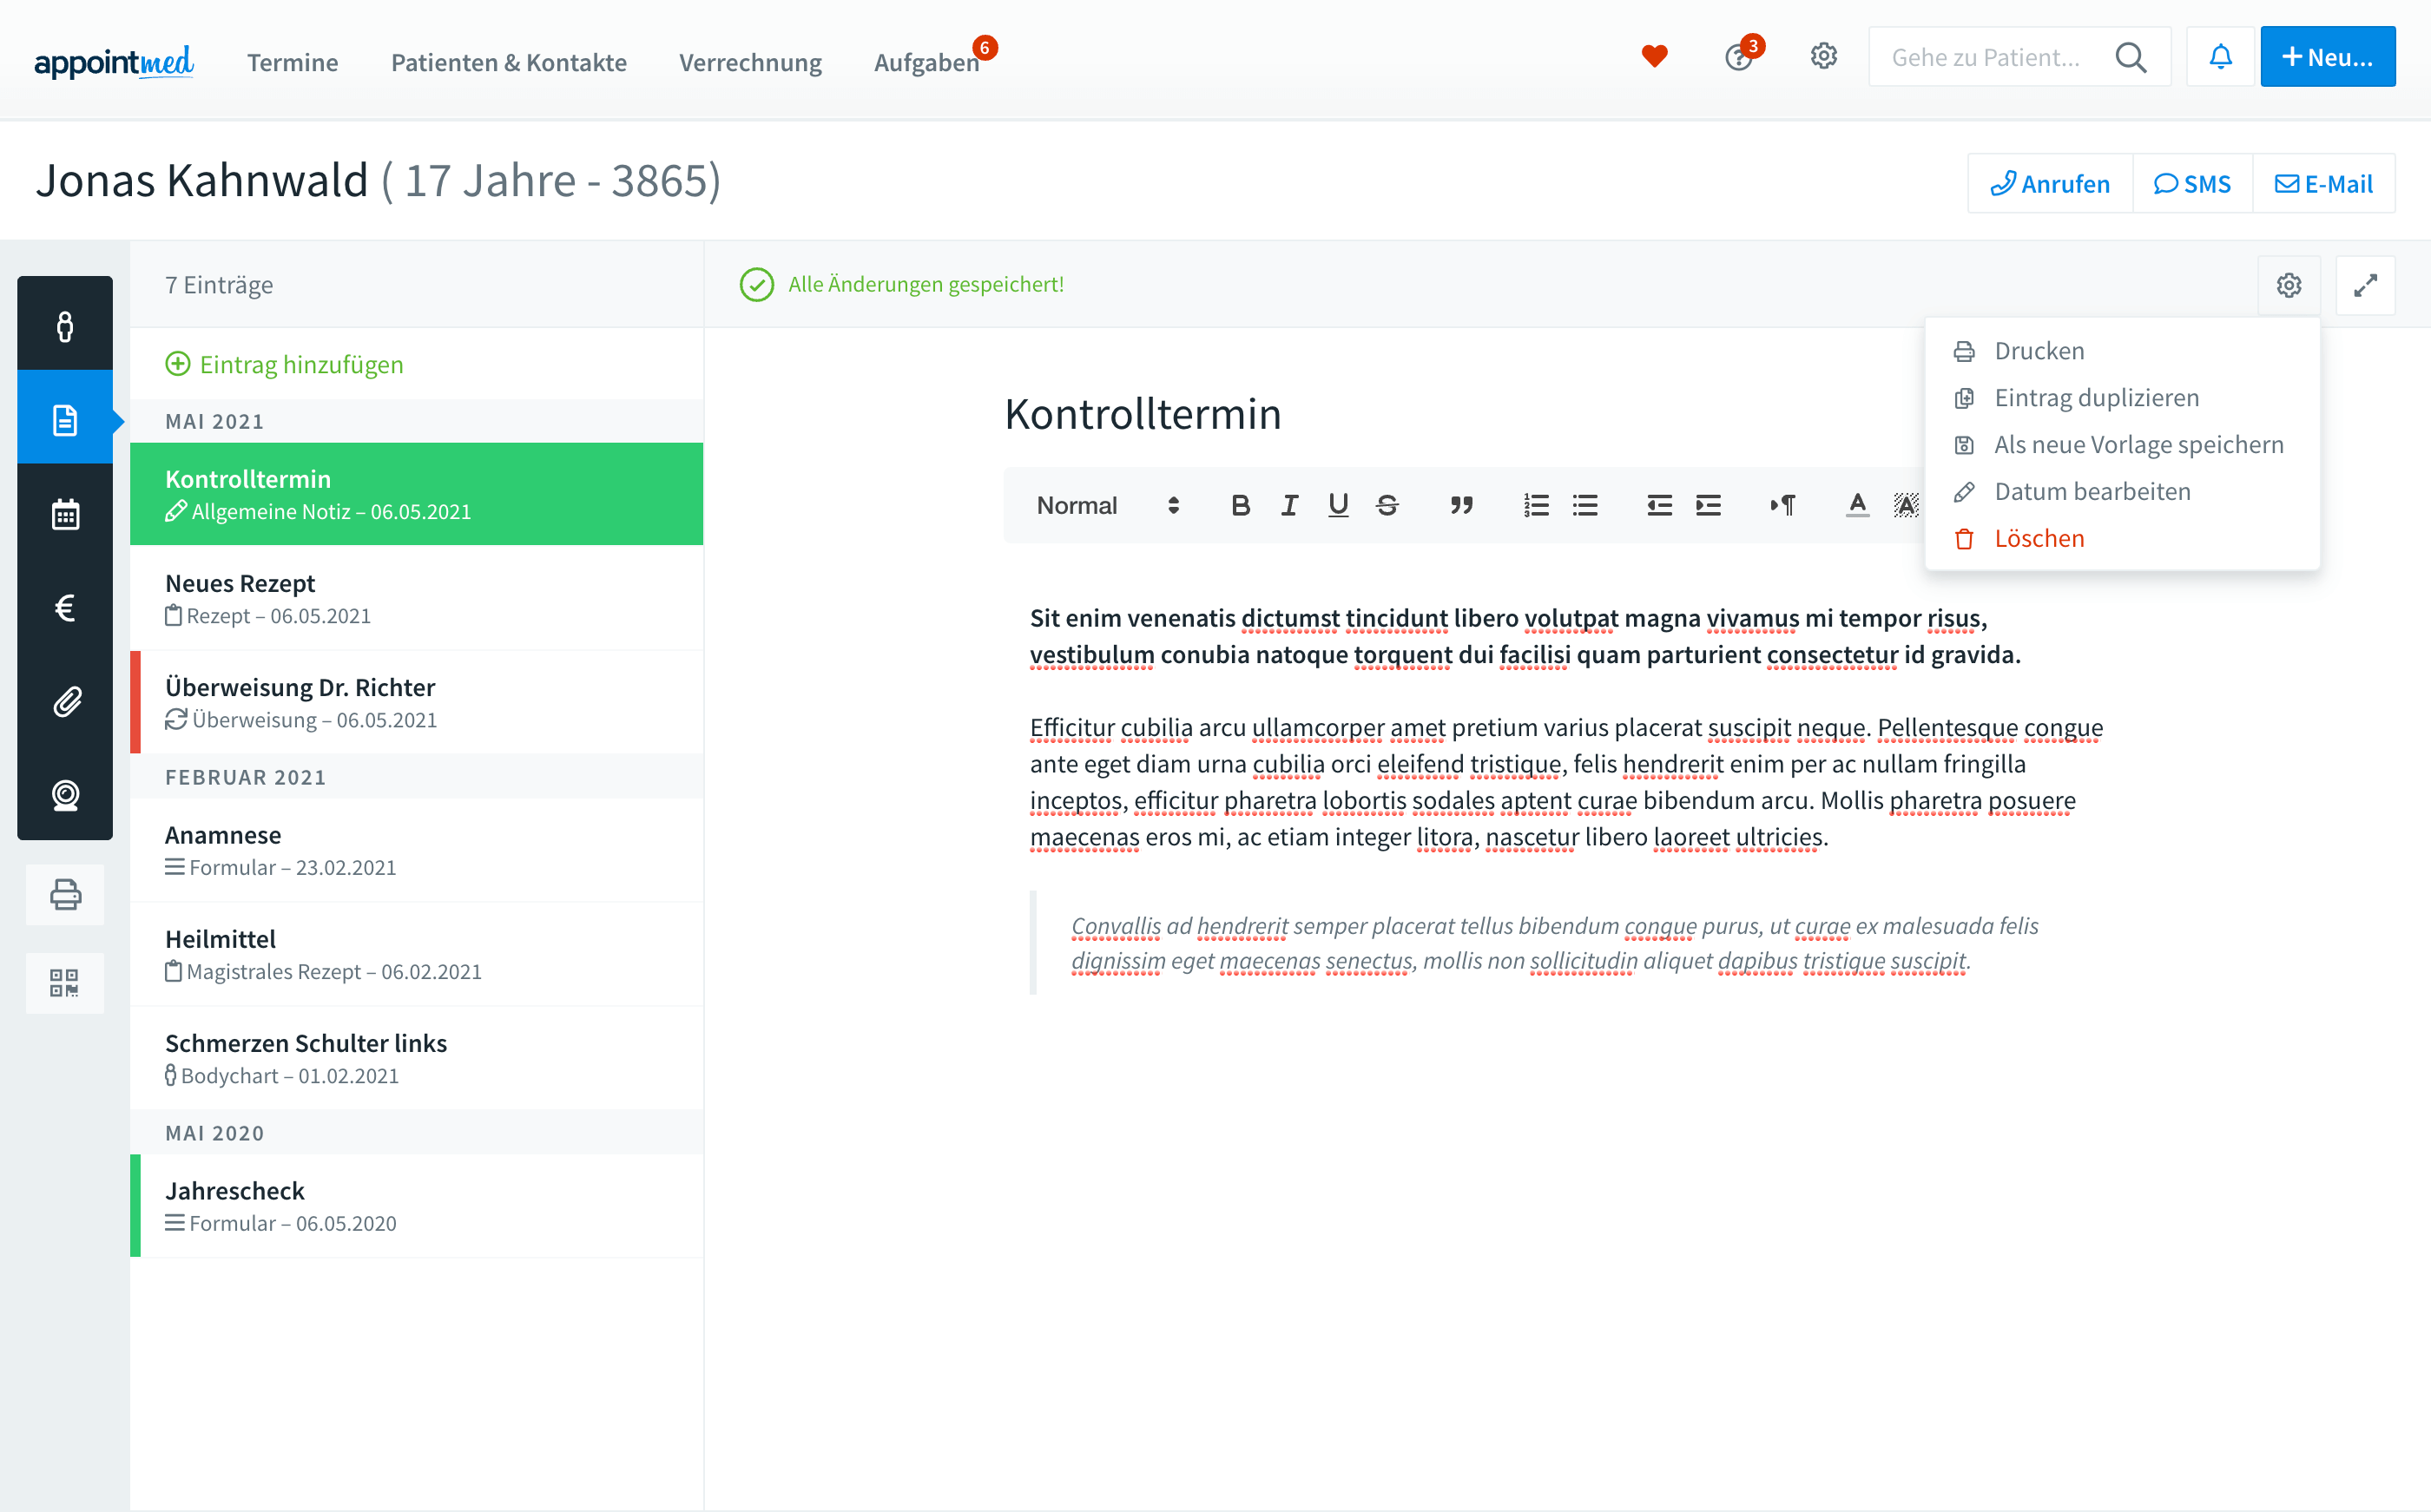Open the text background color picker
2431x1512 pixels.
(x=1906, y=506)
